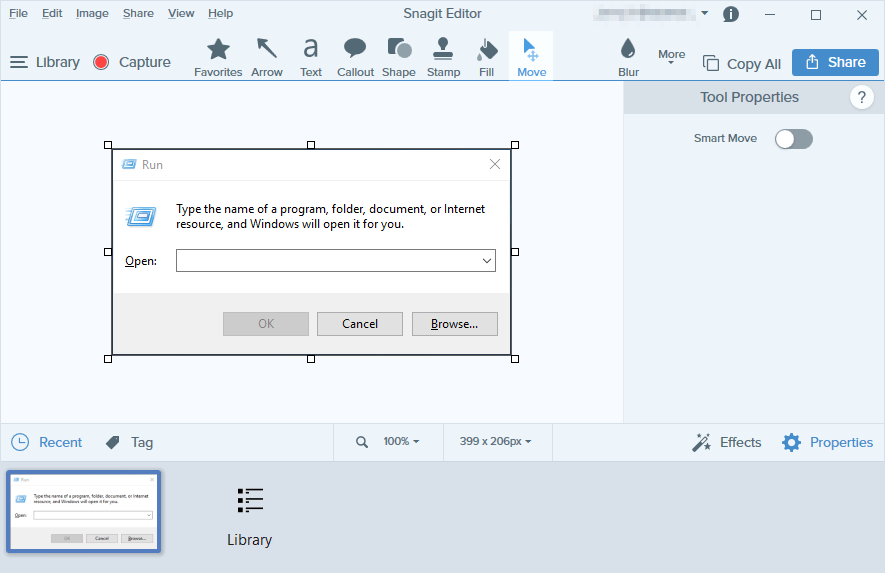The height and width of the screenshot is (573, 885).
Task: Minimize the Snagit Editor window
Action: click(770, 15)
